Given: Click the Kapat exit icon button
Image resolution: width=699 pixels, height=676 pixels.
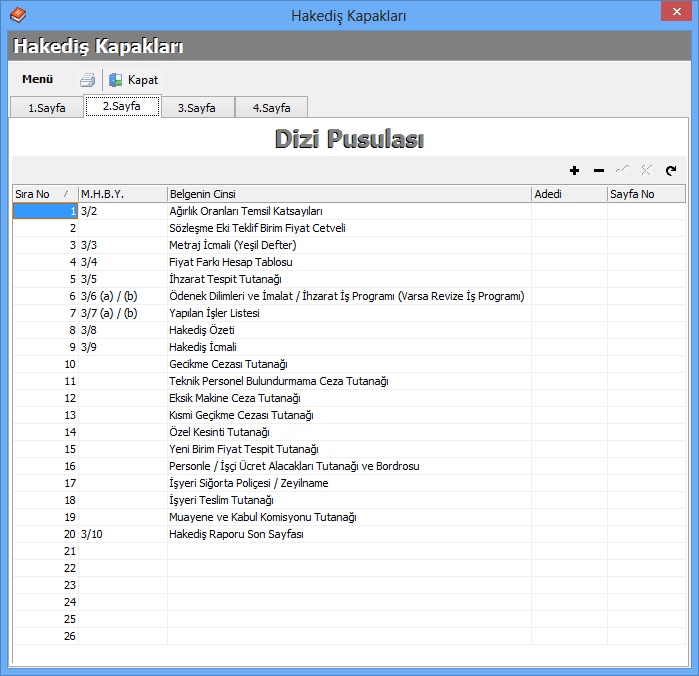Looking at the screenshot, I should [x=116, y=80].
